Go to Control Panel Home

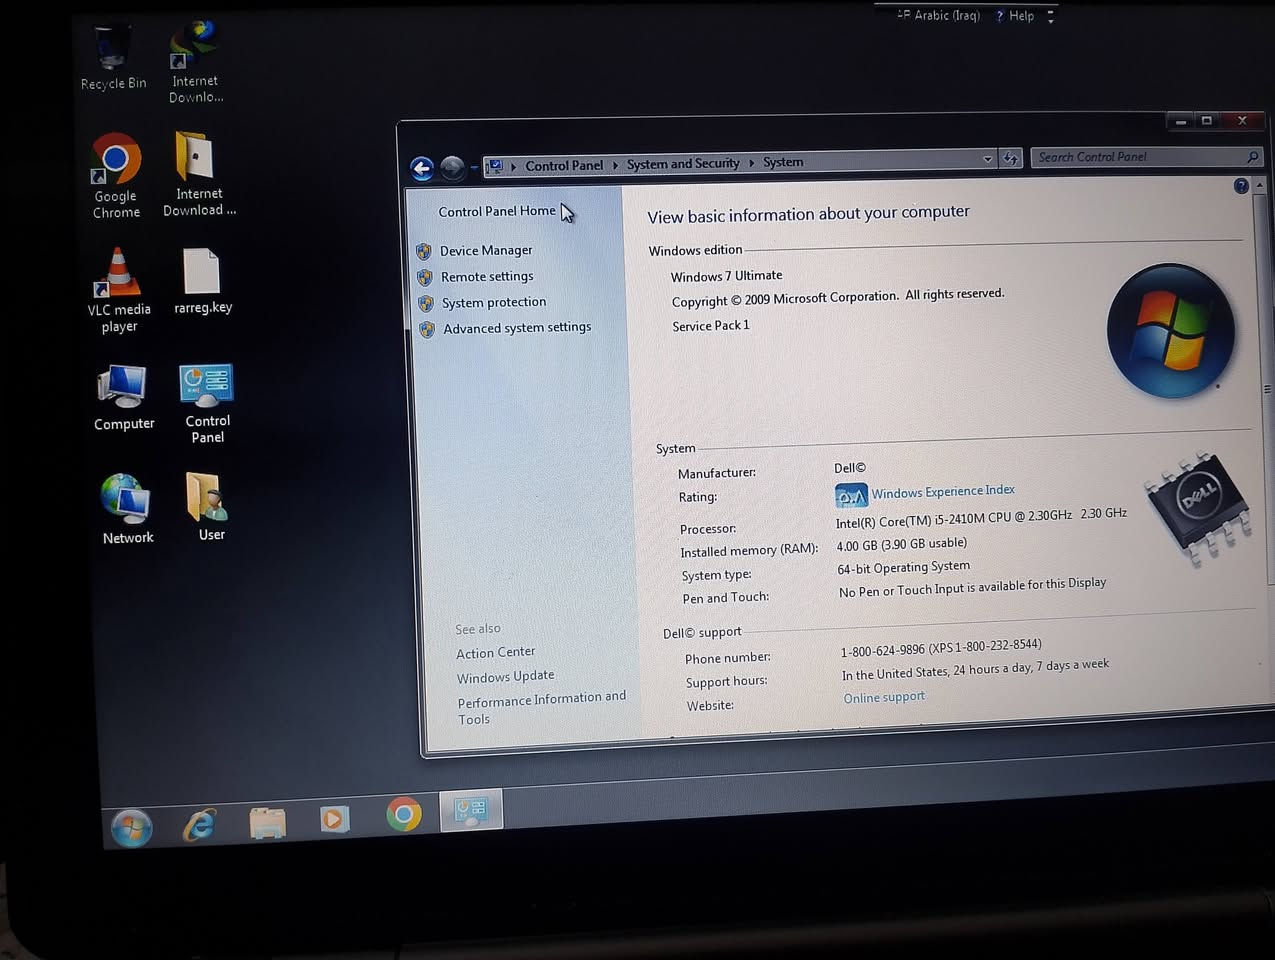pyautogui.click(x=497, y=211)
